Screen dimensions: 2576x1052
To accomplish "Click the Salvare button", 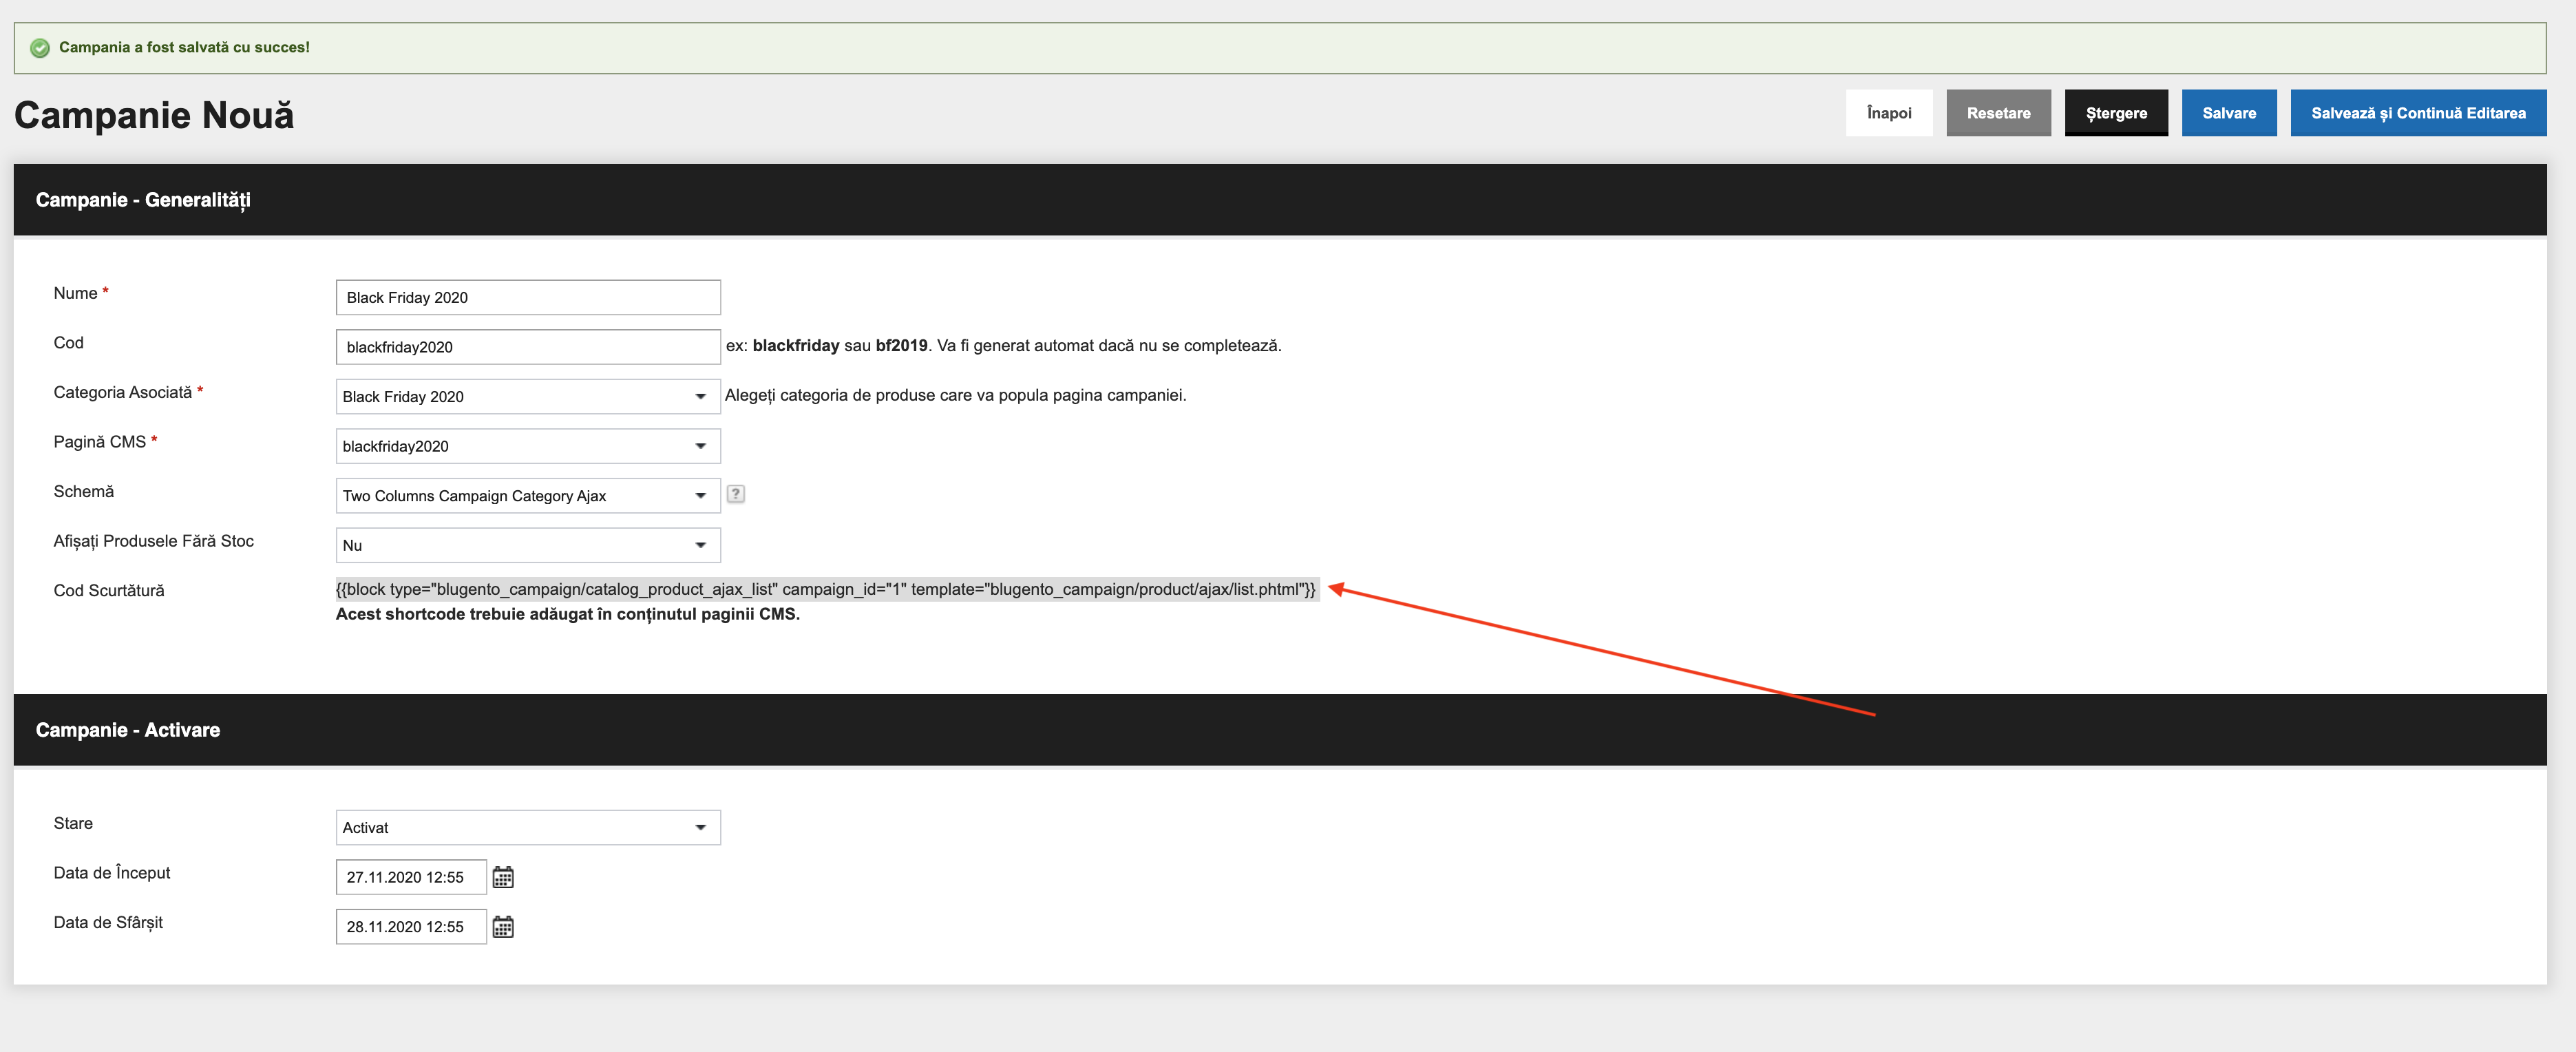I will pos(2229,113).
